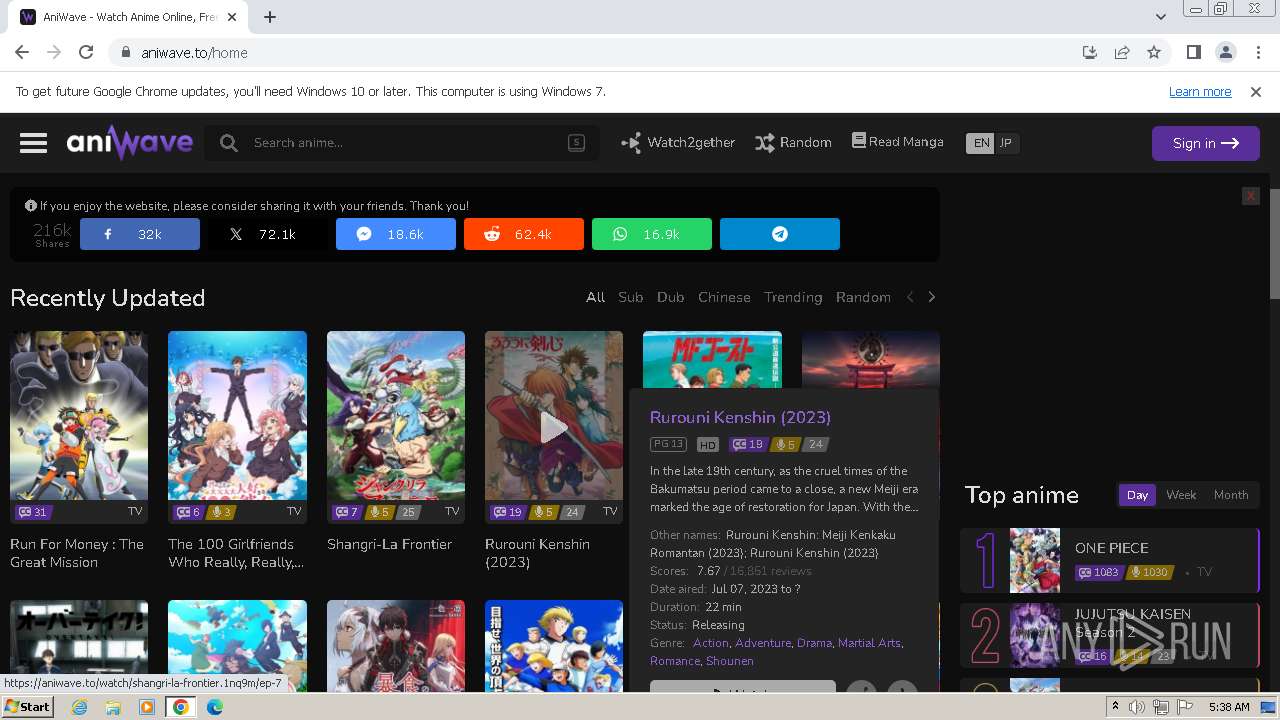1280x720 pixels.
Task: Select the Sub filter tab
Action: (630, 297)
